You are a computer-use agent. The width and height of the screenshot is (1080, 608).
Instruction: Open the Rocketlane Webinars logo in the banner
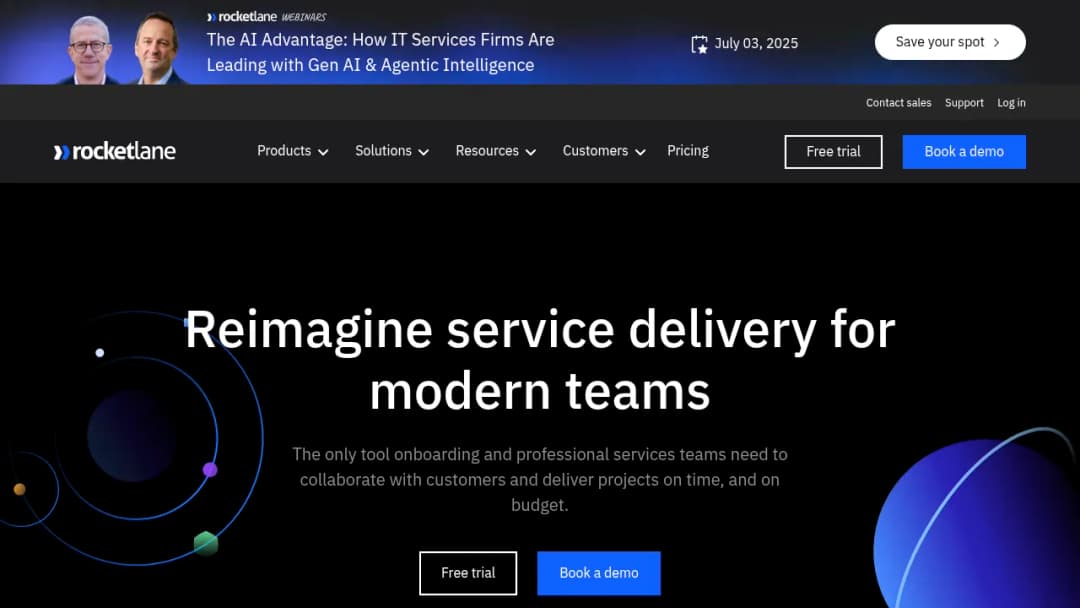click(267, 17)
